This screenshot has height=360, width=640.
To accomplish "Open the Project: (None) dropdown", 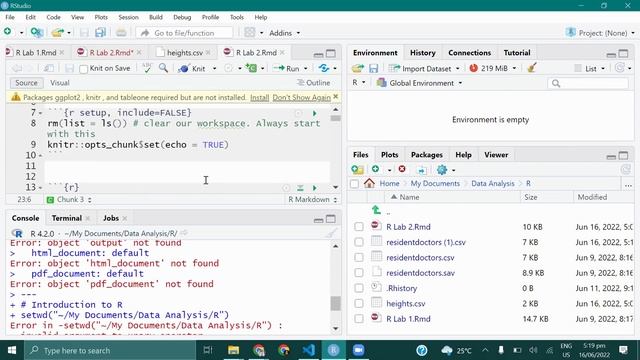I will (601, 33).
